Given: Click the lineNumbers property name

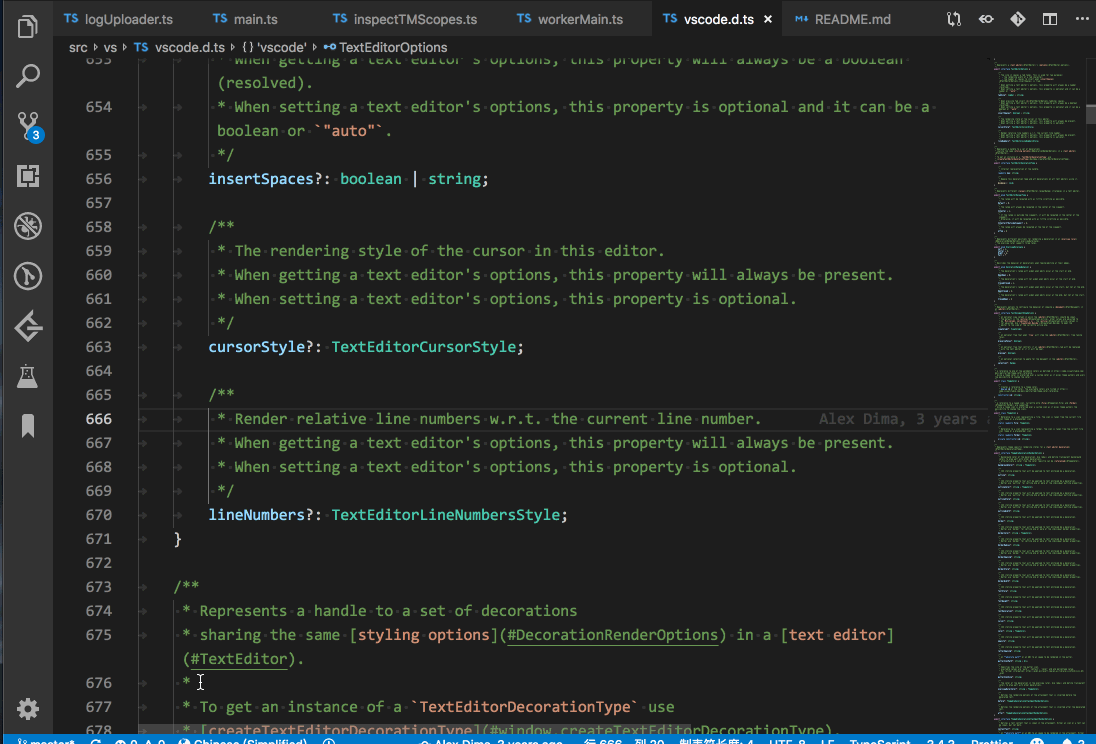Looking at the screenshot, I should tap(257, 515).
